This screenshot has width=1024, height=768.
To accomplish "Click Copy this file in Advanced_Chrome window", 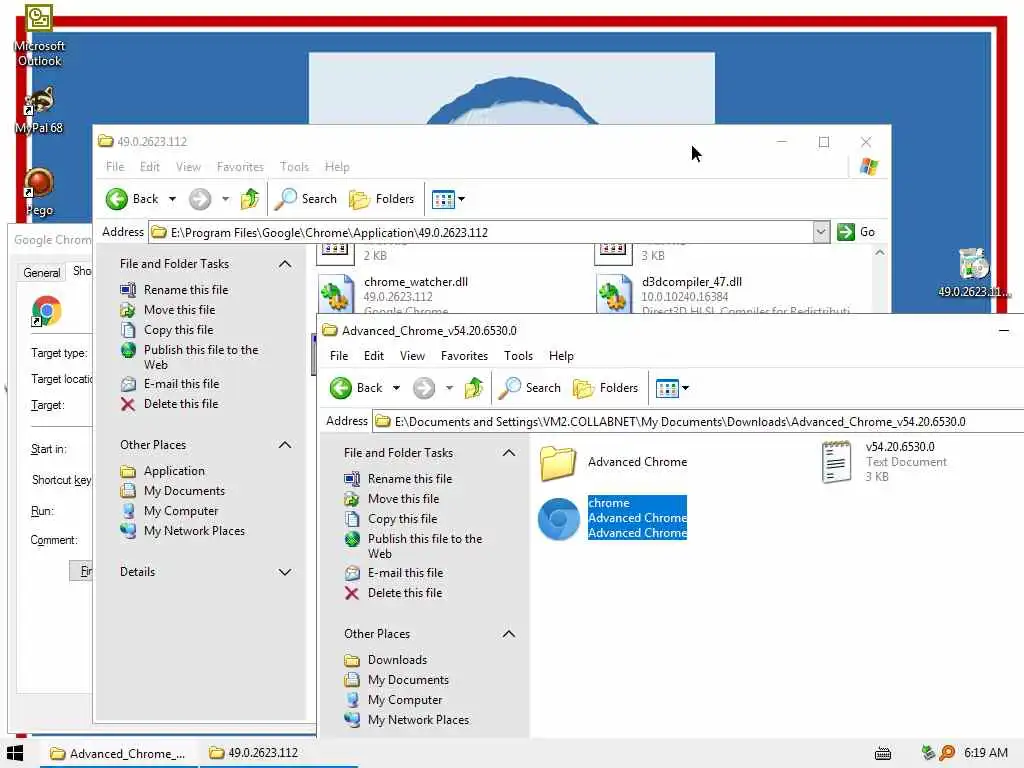I will pos(391,519).
